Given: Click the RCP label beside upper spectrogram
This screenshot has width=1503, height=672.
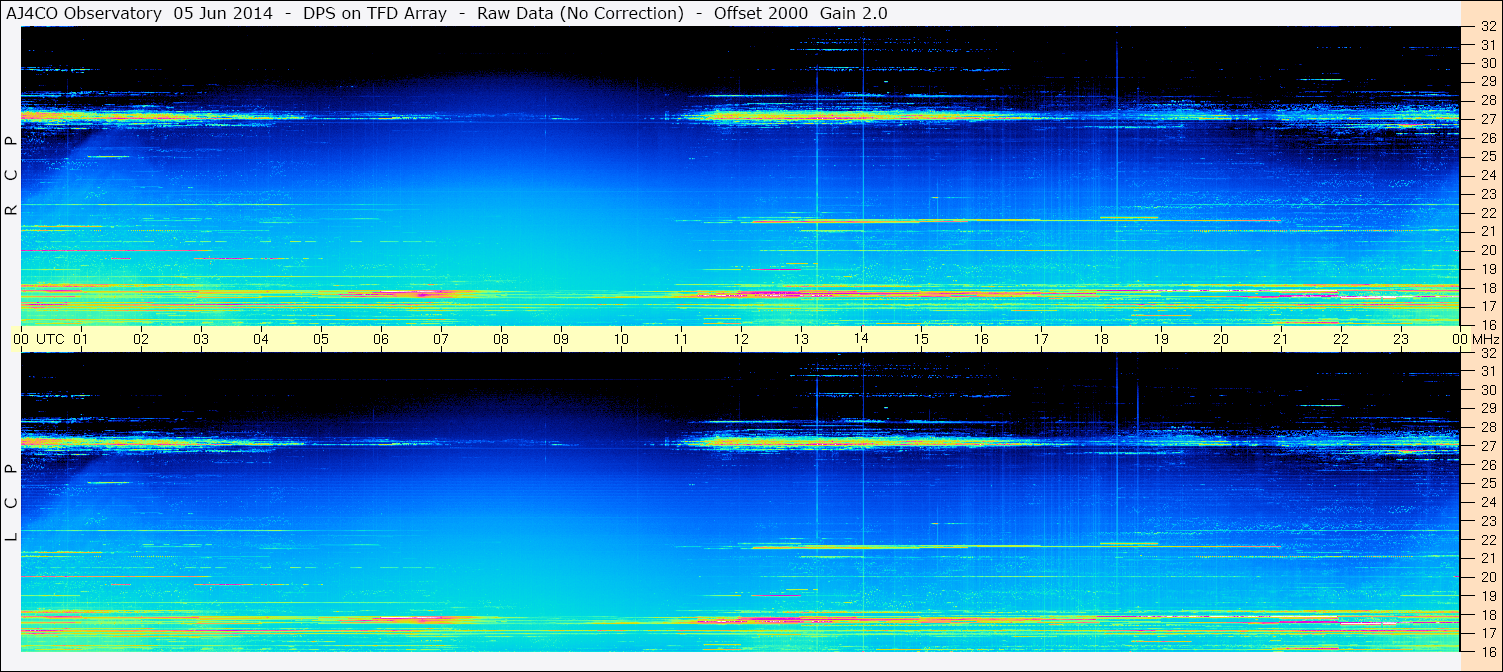Looking at the screenshot, I should 11,175.
